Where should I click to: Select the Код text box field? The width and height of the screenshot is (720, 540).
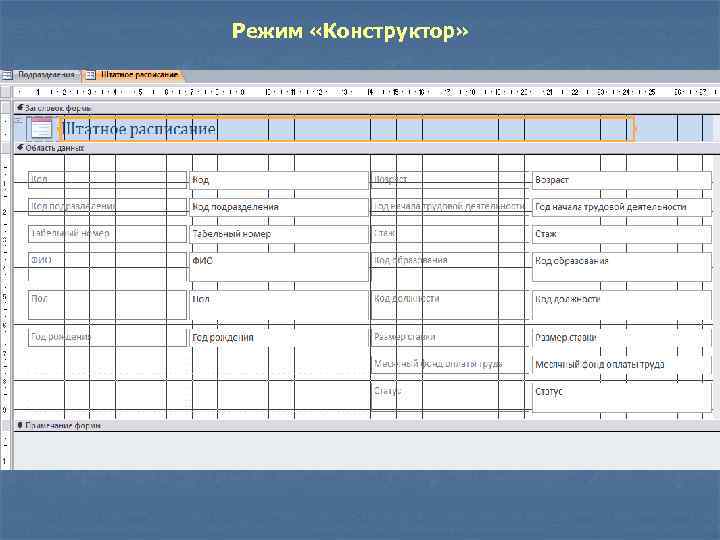[x=279, y=180]
